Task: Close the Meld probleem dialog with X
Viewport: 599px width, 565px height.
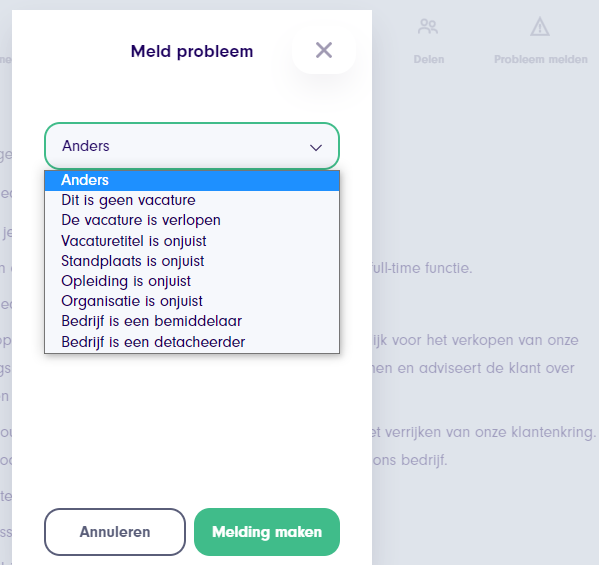Action: pos(324,50)
